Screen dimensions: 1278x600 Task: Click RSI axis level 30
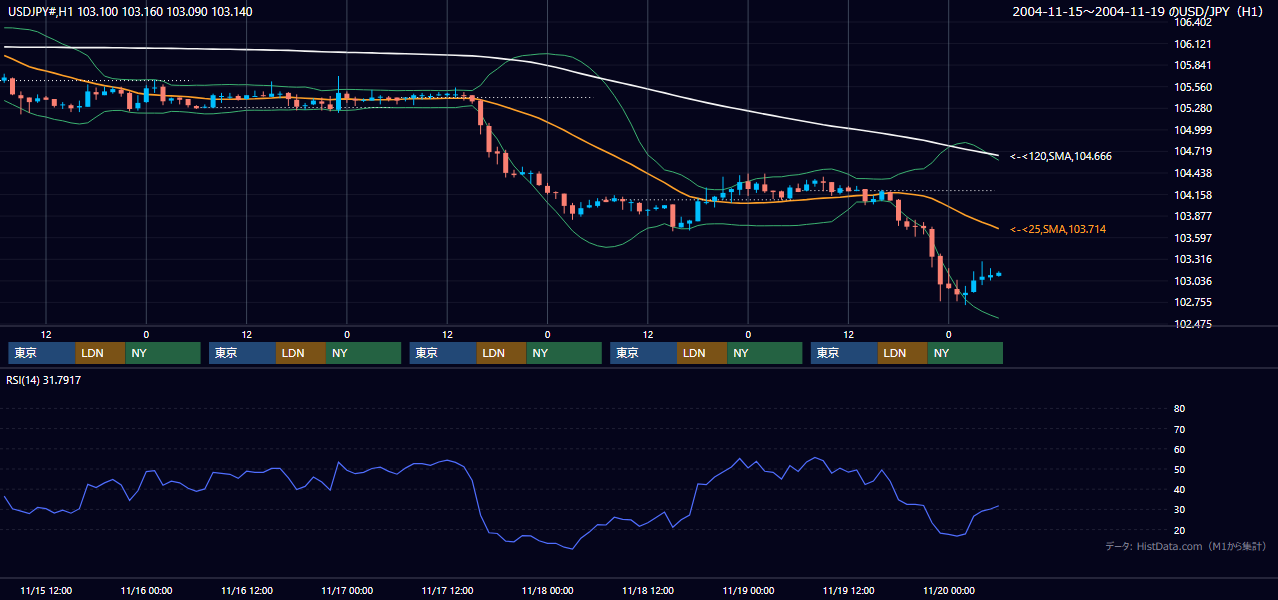pyautogui.click(x=1179, y=510)
